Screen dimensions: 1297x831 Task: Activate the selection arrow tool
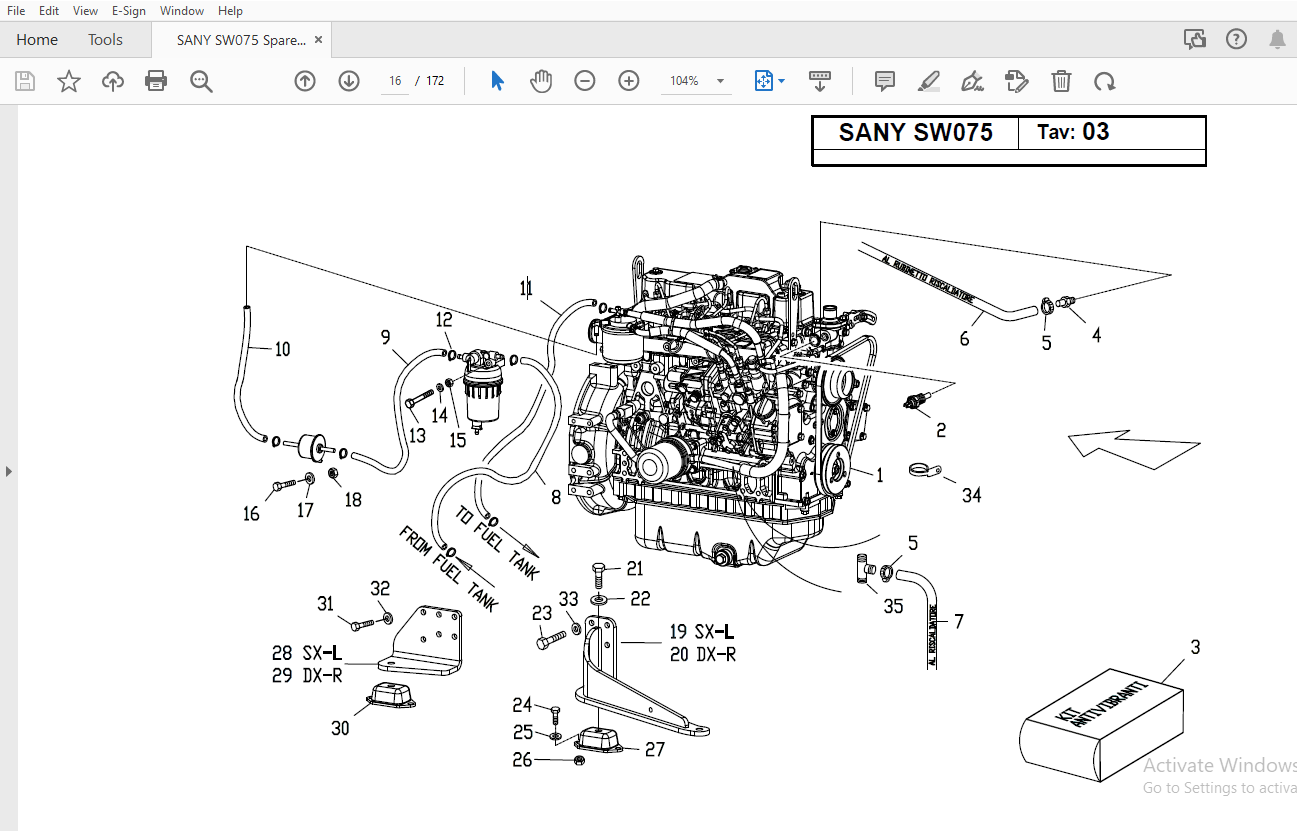(497, 81)
